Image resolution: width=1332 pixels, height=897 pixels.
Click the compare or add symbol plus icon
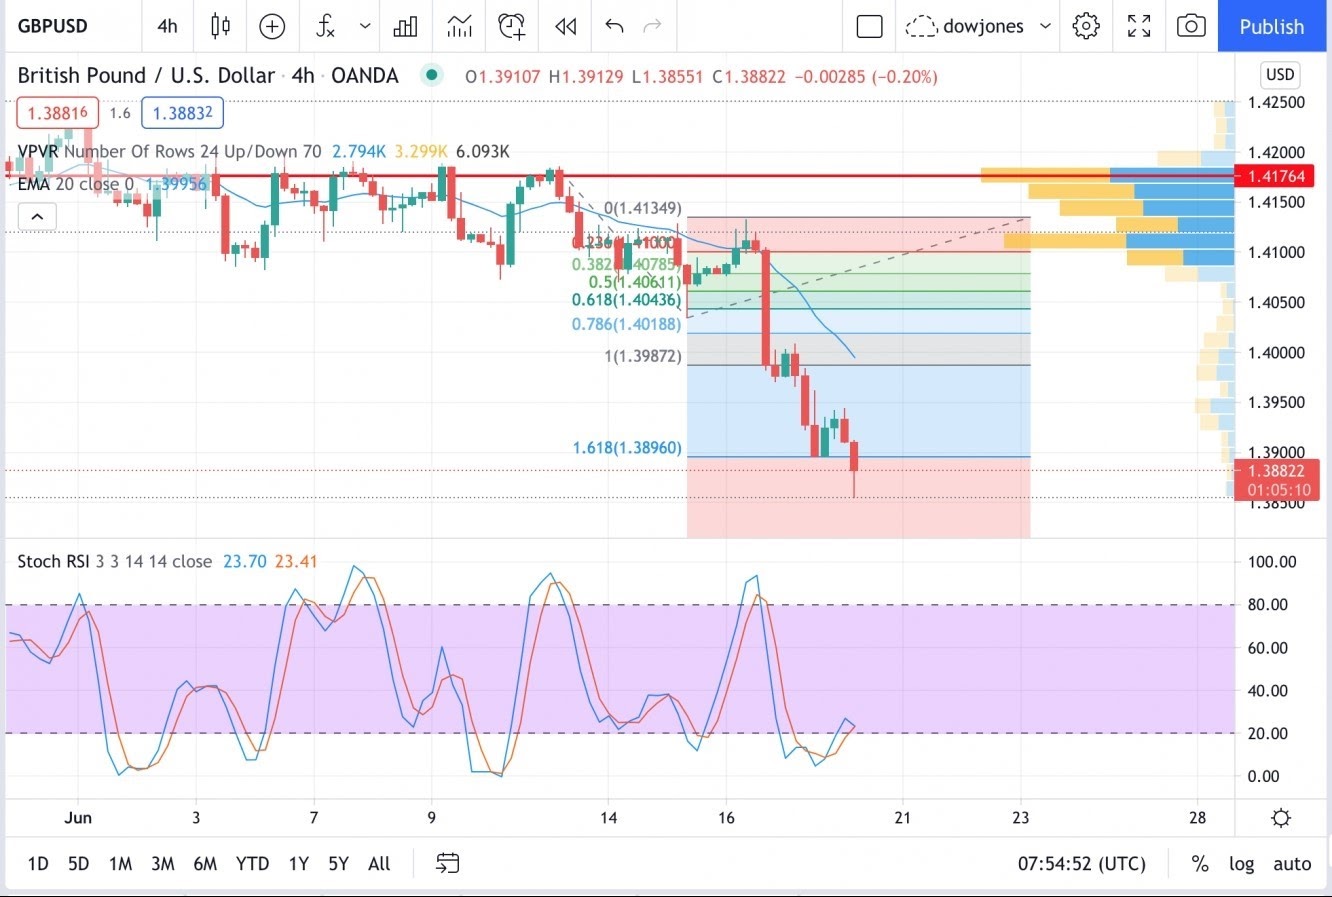point(272,27)
